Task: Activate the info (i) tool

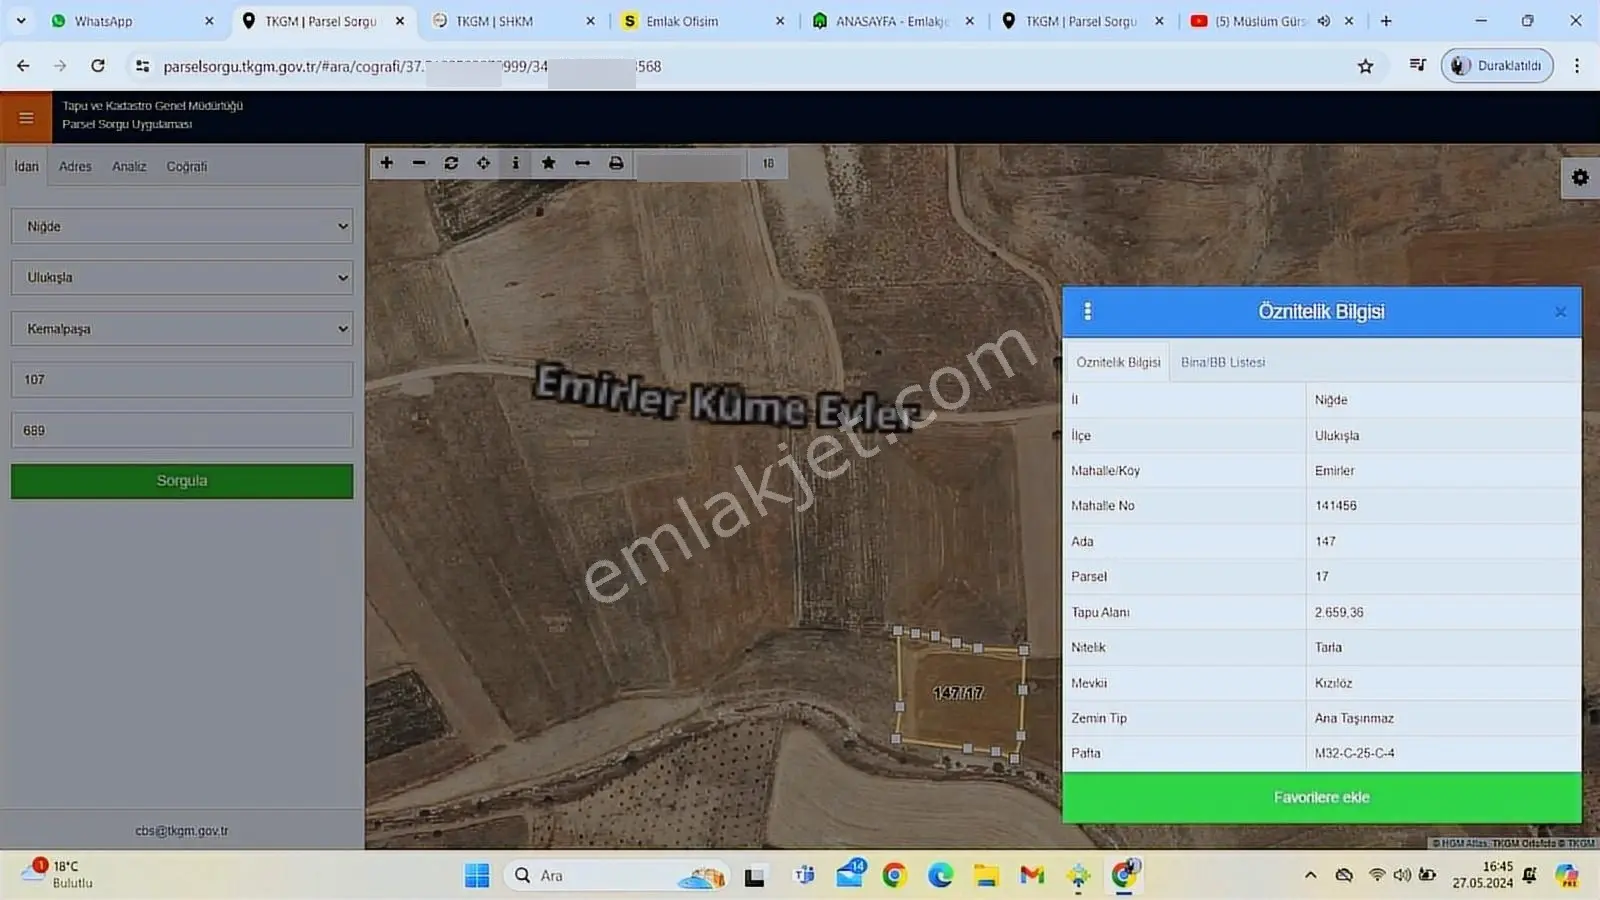Action: coord(516,163)
